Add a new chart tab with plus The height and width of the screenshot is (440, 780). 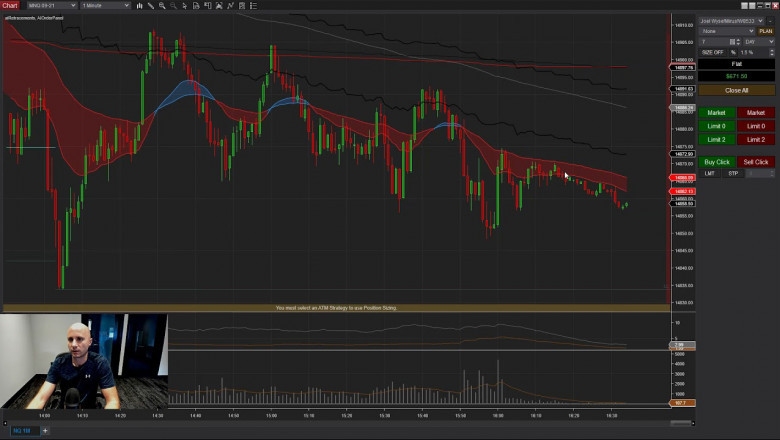click(x=44, y=431)
